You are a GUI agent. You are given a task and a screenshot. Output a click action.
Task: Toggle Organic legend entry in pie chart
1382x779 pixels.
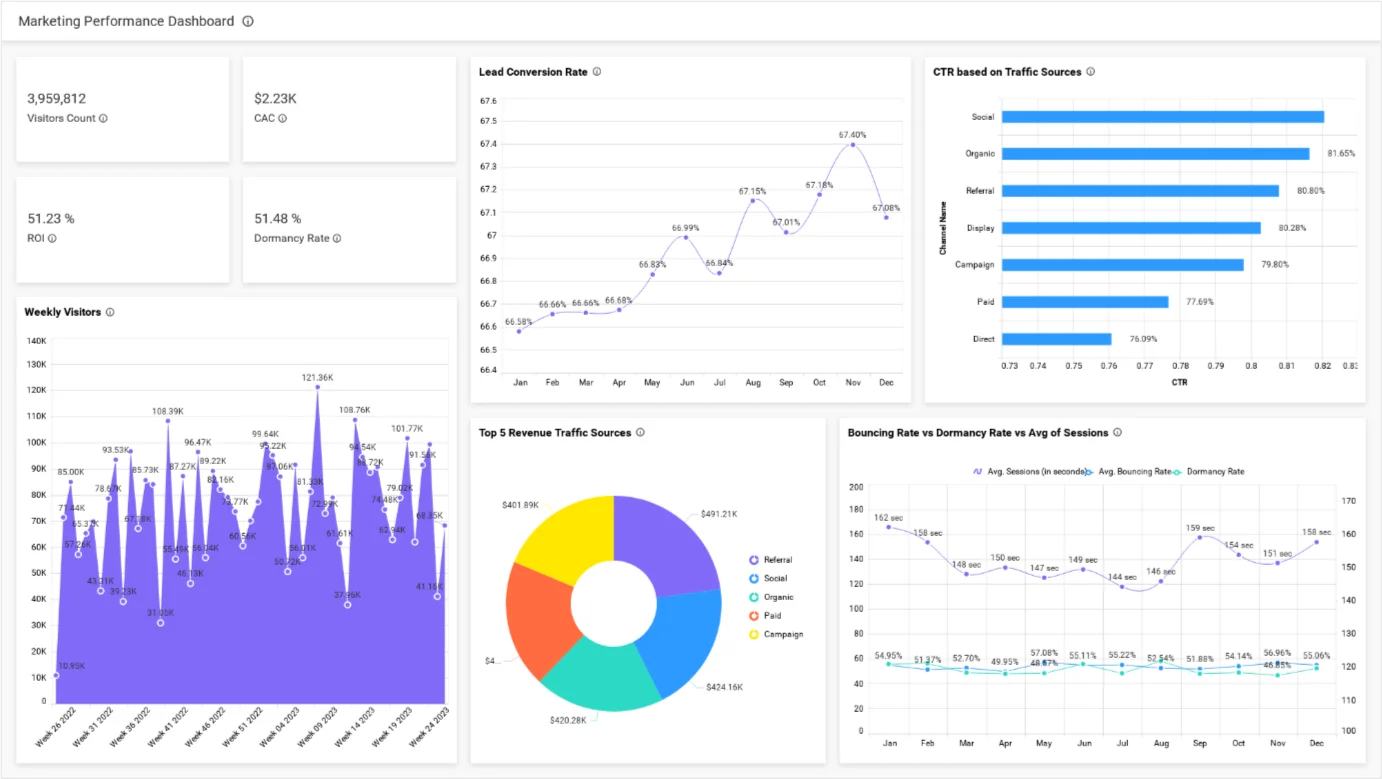coord(770,597)
